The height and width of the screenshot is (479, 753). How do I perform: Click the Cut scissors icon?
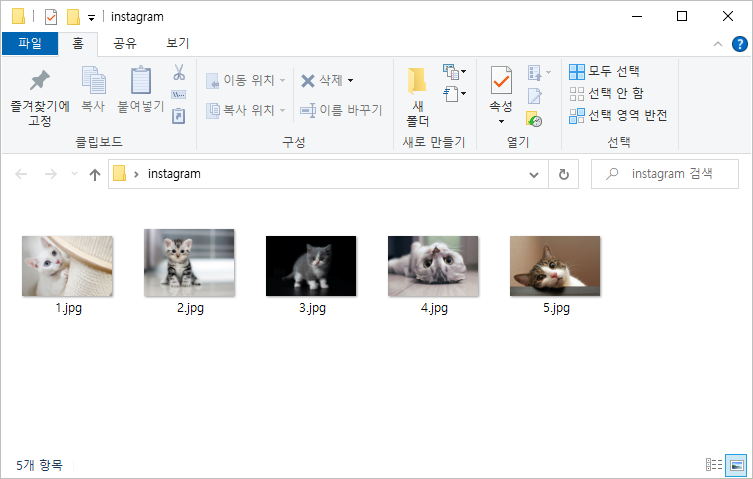pyautogui.click(x=179, y=73)
